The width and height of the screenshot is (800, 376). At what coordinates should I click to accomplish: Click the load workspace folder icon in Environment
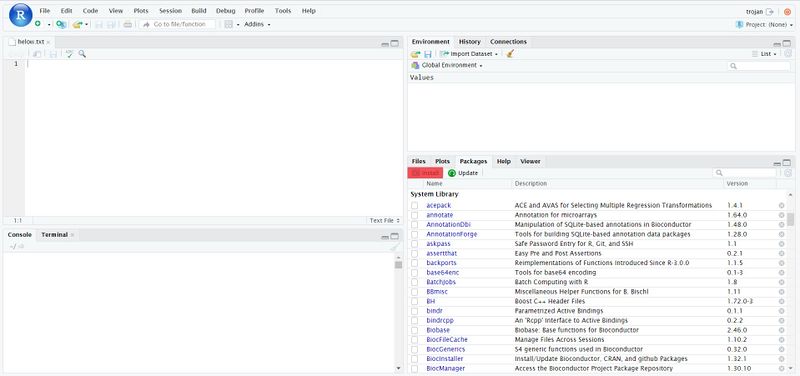click(x=415, y=54)
